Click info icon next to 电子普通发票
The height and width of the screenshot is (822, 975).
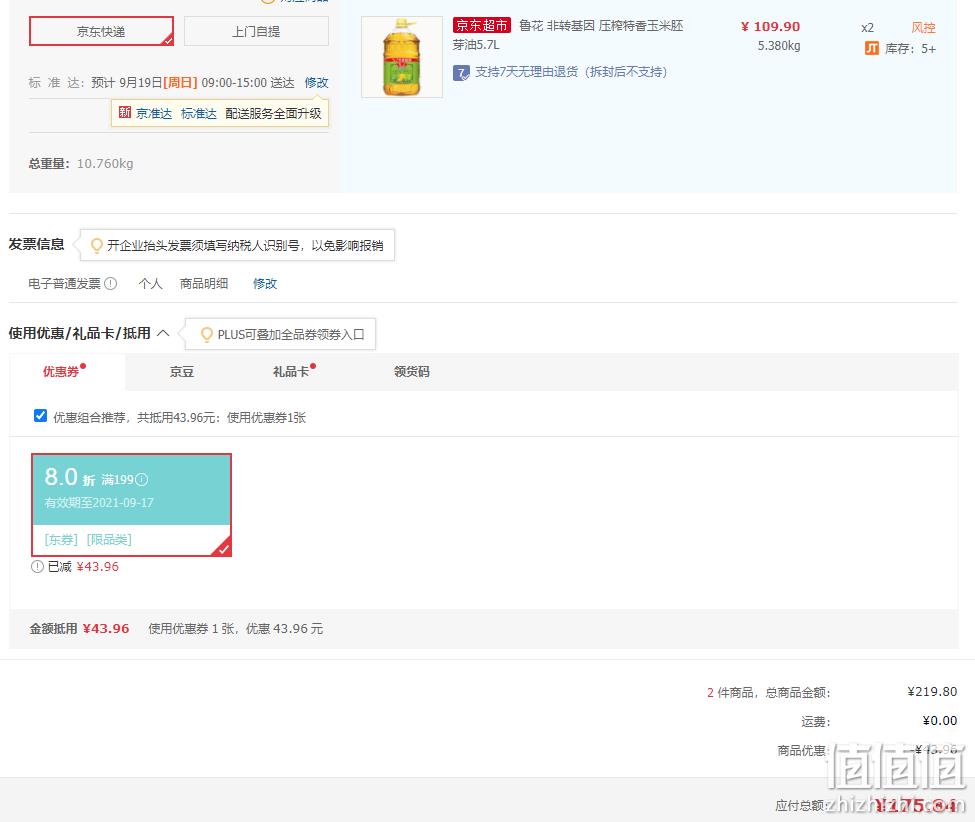click(x=111, y=284)
